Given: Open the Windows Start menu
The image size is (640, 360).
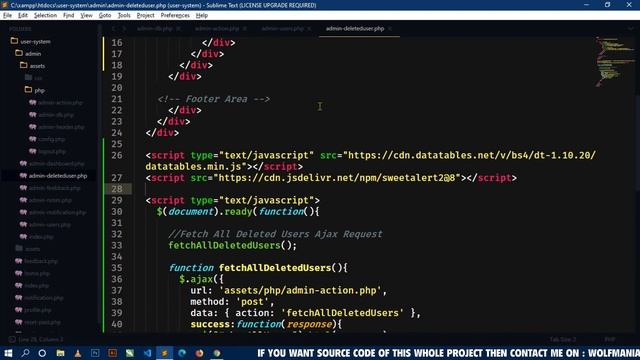Looking at the screenshot, I should click(8, 353).
